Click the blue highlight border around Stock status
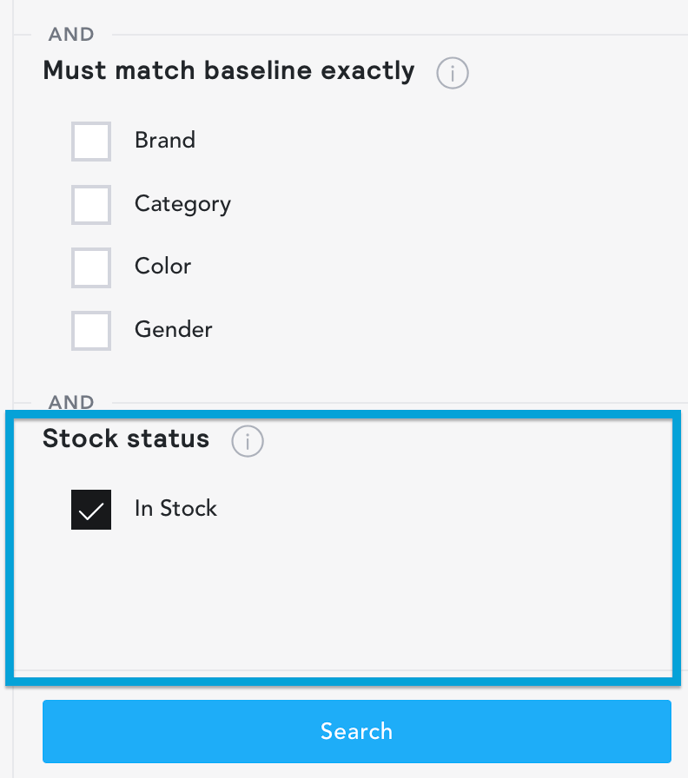The width and height of the screenshot is (688, 778). click(x=343, y=414)
